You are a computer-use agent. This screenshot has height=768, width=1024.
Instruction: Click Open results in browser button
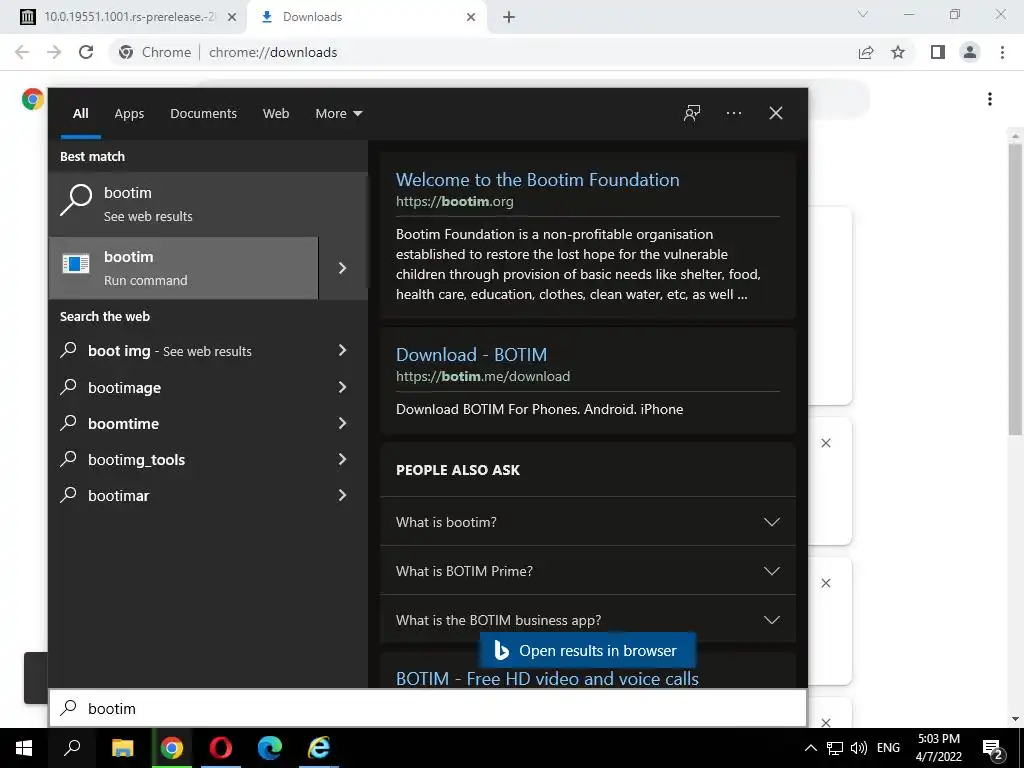[588, 650]
